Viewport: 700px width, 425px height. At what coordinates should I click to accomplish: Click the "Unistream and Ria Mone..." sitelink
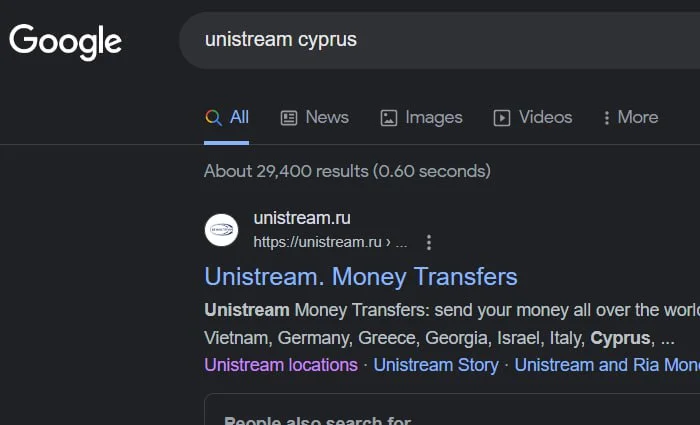(606, 365)
